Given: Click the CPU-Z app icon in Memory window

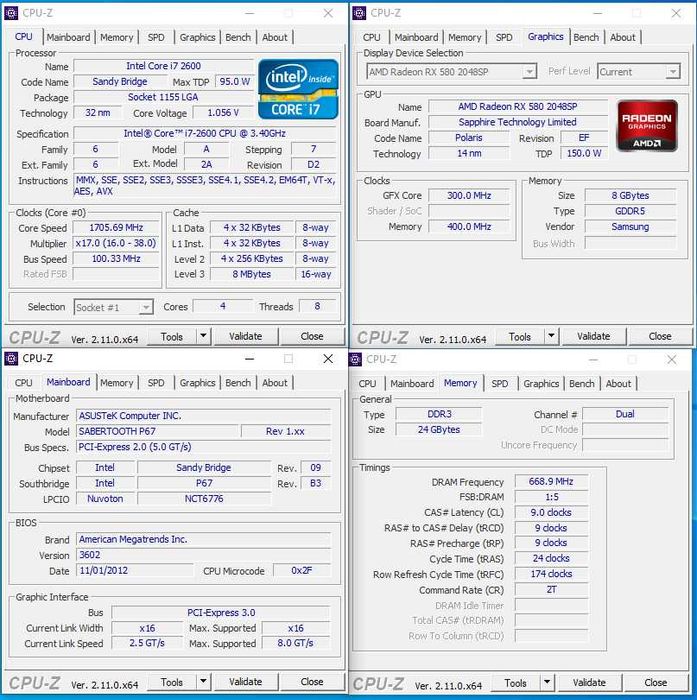Looking at the screenshot, I should click(x=355, y=359).
